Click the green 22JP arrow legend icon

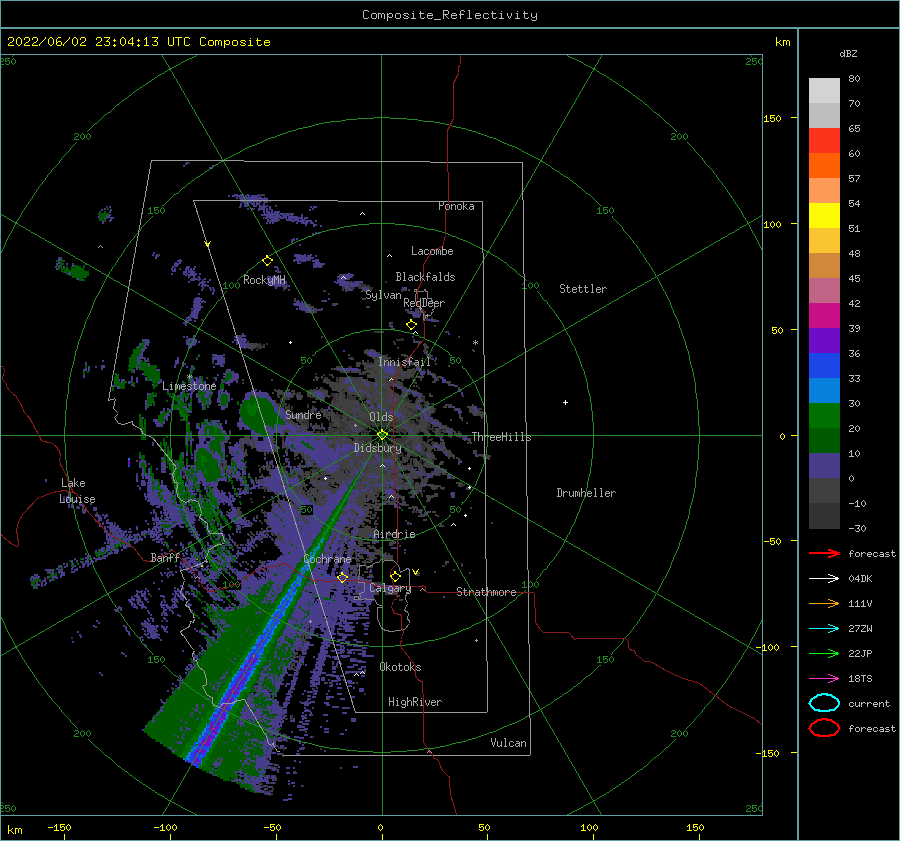(x=824, y=653)
